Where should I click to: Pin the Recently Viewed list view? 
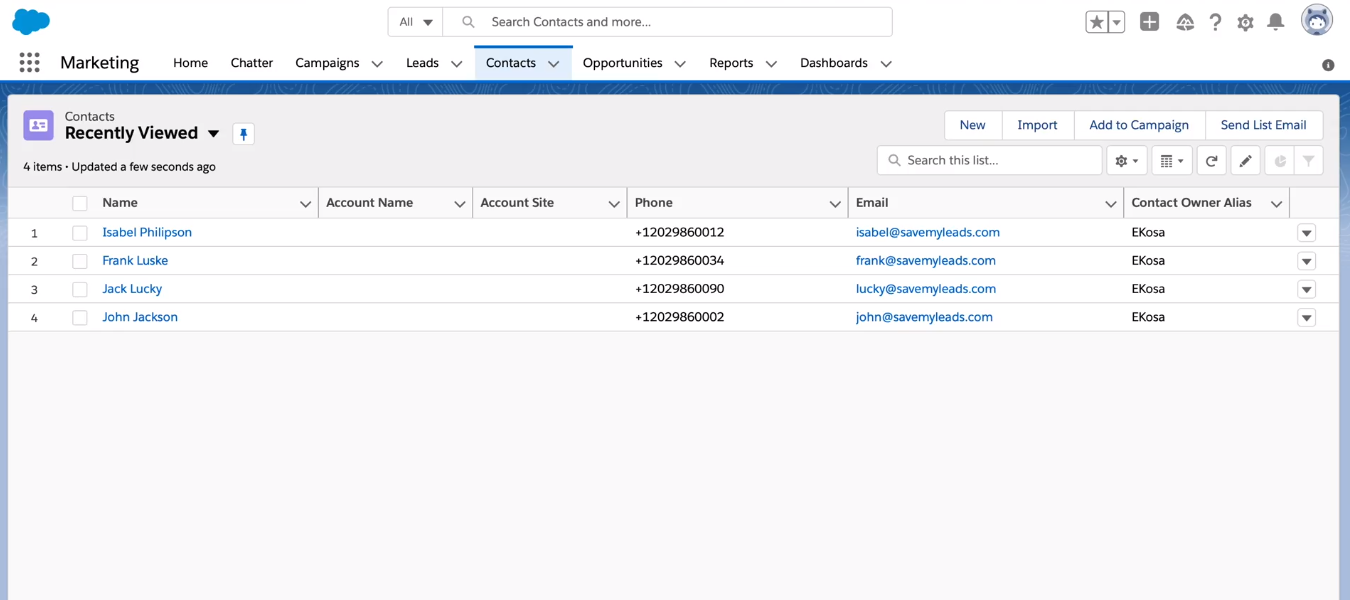[x=243, y=134]
